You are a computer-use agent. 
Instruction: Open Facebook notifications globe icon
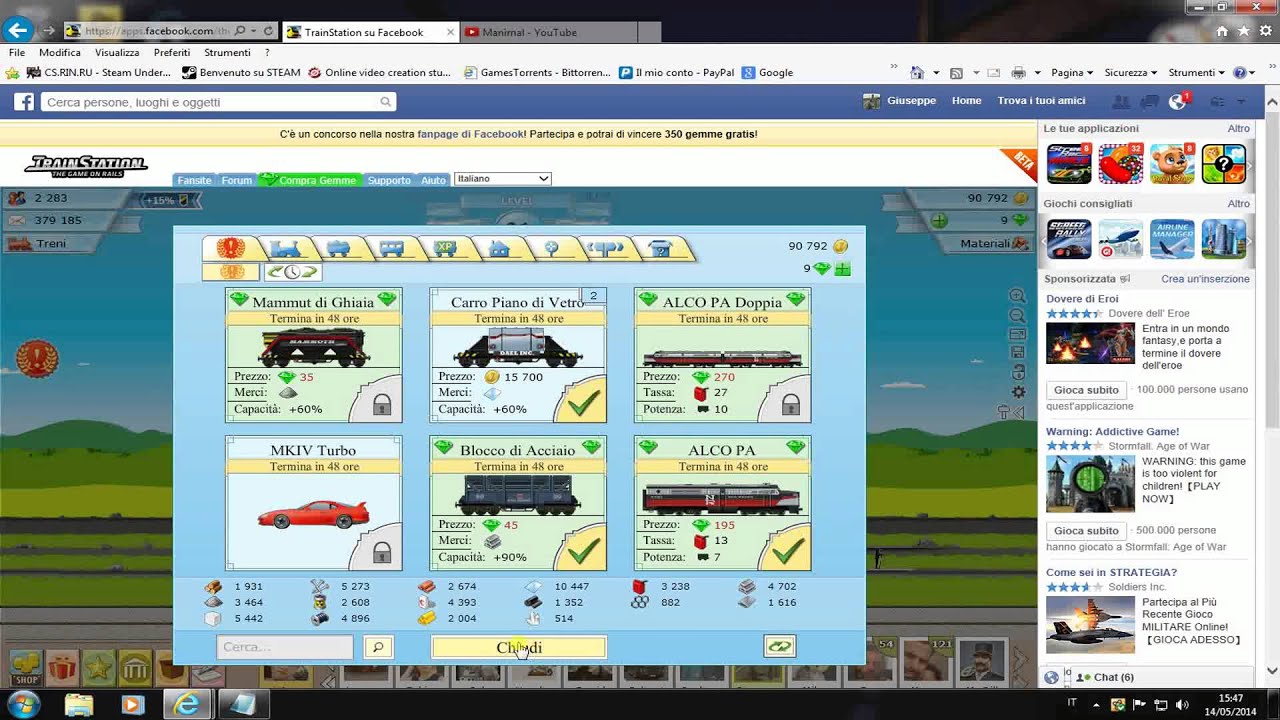(1178, 101)
